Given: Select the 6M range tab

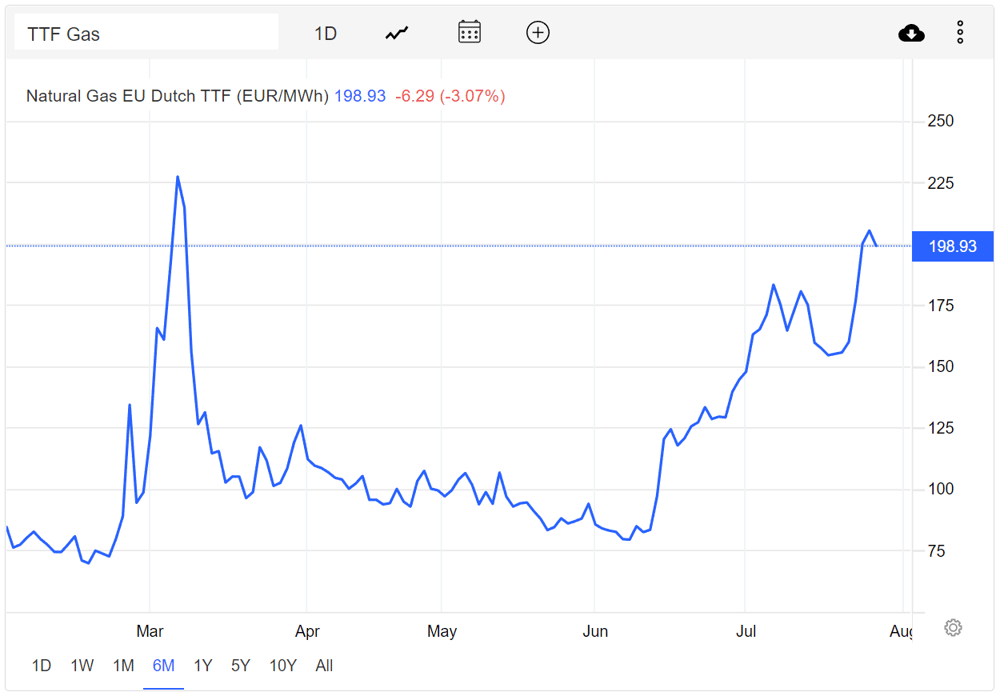Looking at the screenshot, I should click(x=163, y=666).
